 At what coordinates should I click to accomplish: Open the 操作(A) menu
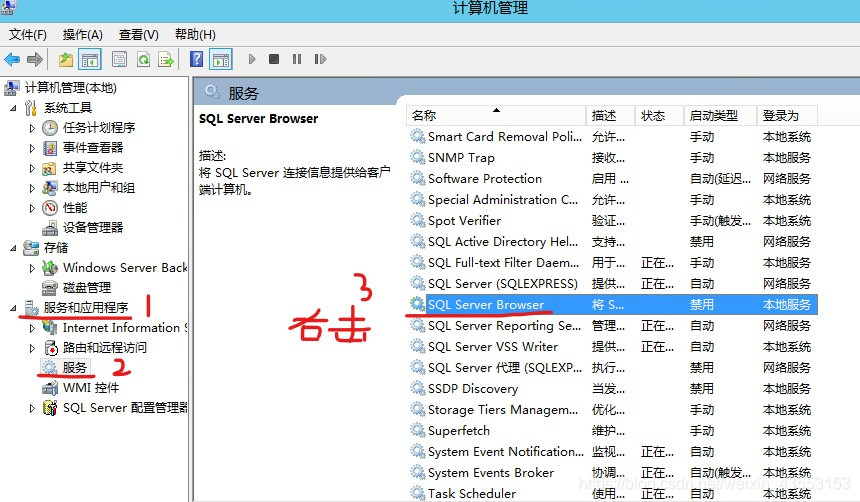coord(82,35)
